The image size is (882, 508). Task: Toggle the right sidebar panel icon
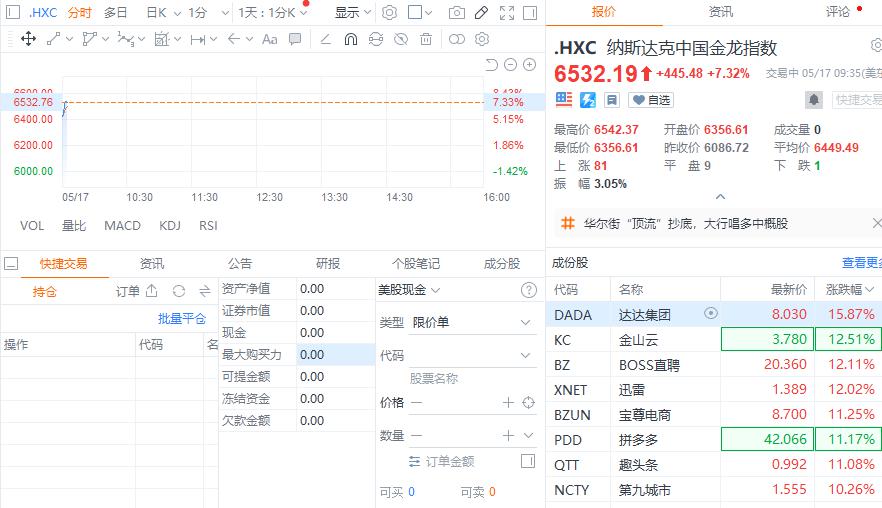click(x=530, y=12)
